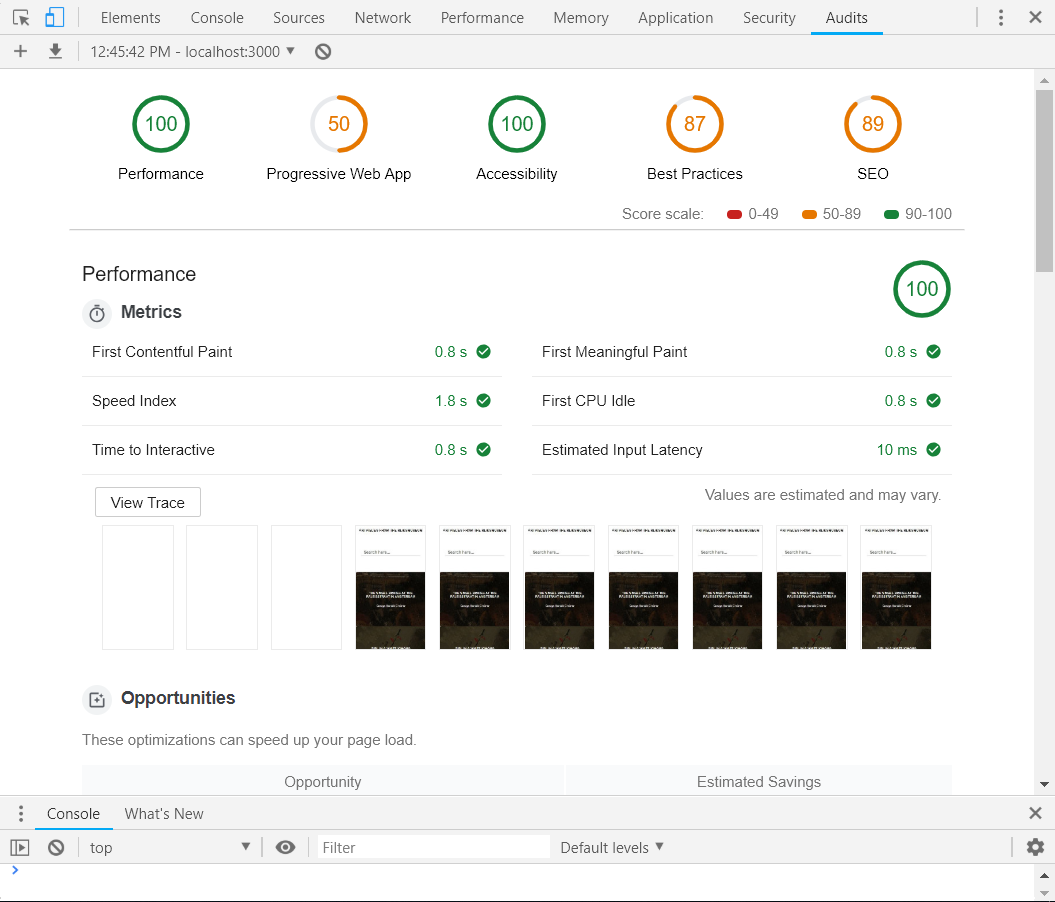Click the Best Practices 87 gauge
The image size is (1055, 902).
pyautogui.click(x=694, y=124)
